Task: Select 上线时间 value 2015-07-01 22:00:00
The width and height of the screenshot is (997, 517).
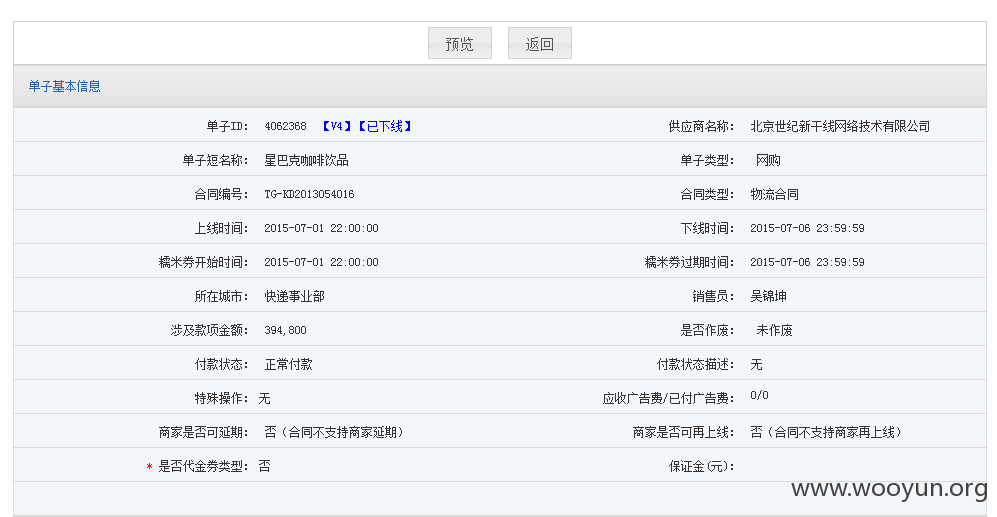Action: 321,228
